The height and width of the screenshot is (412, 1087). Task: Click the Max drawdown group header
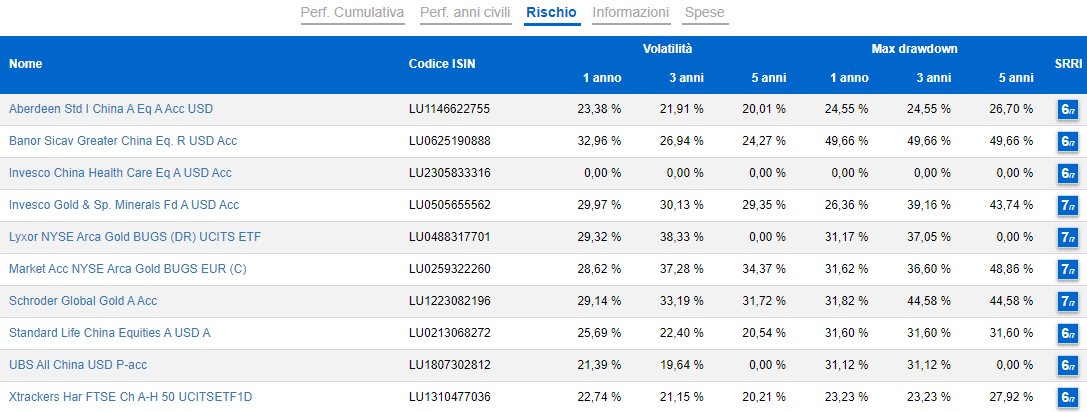click(914, 49)
